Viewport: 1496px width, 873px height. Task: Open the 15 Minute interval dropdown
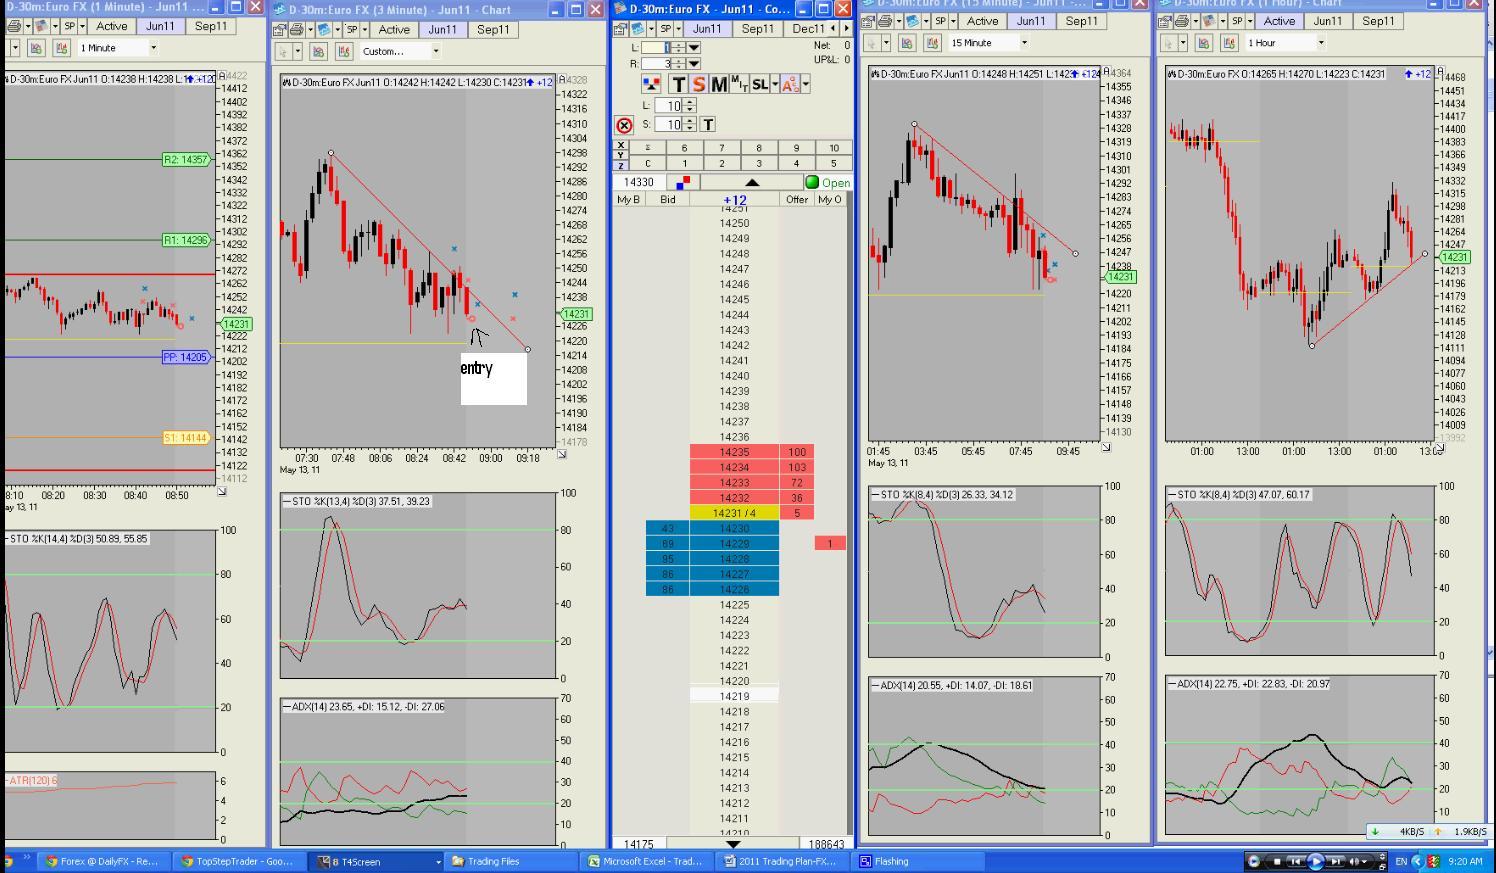pos(1024,43)
